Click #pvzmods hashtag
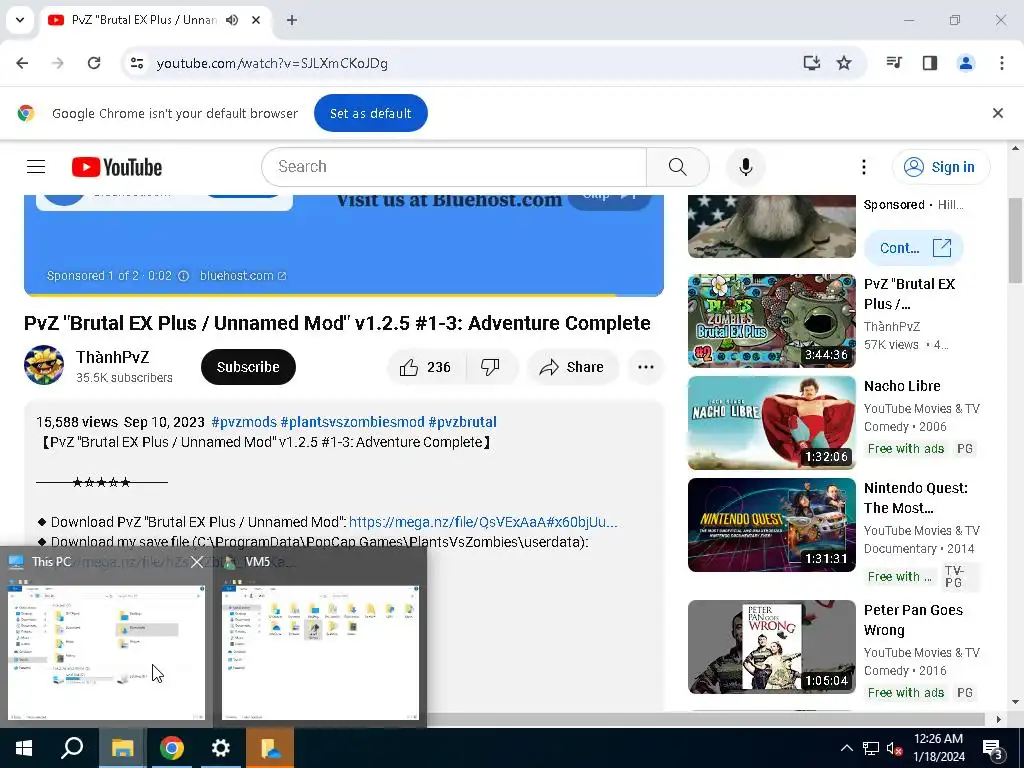Viewport: 1024px width, 768px height. click(x=244, y=422)
